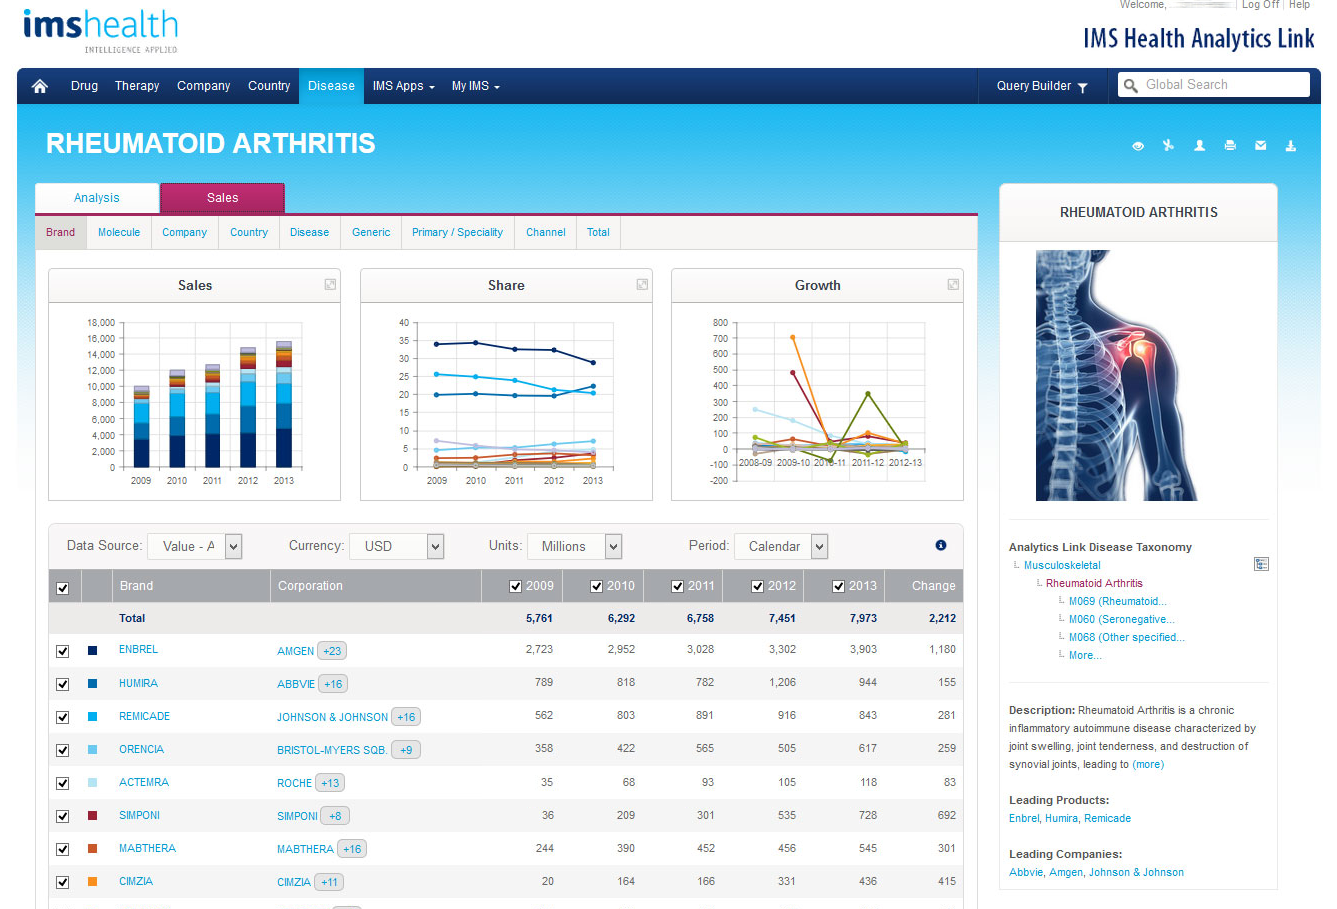The image size is (1337, 909).
Task: Open the My IMS menu
Action: pos(475,86)
